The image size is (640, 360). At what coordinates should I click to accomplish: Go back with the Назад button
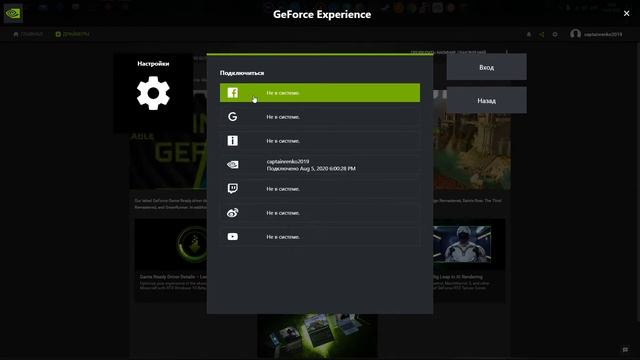(x=487, y=100)
